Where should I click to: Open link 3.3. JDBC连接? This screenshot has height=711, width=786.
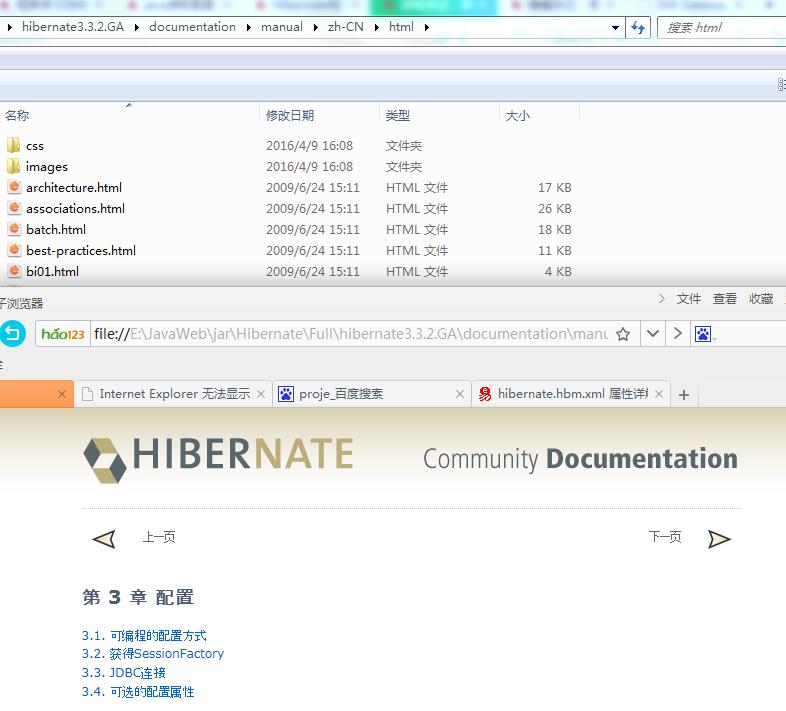tap(123, 673)
